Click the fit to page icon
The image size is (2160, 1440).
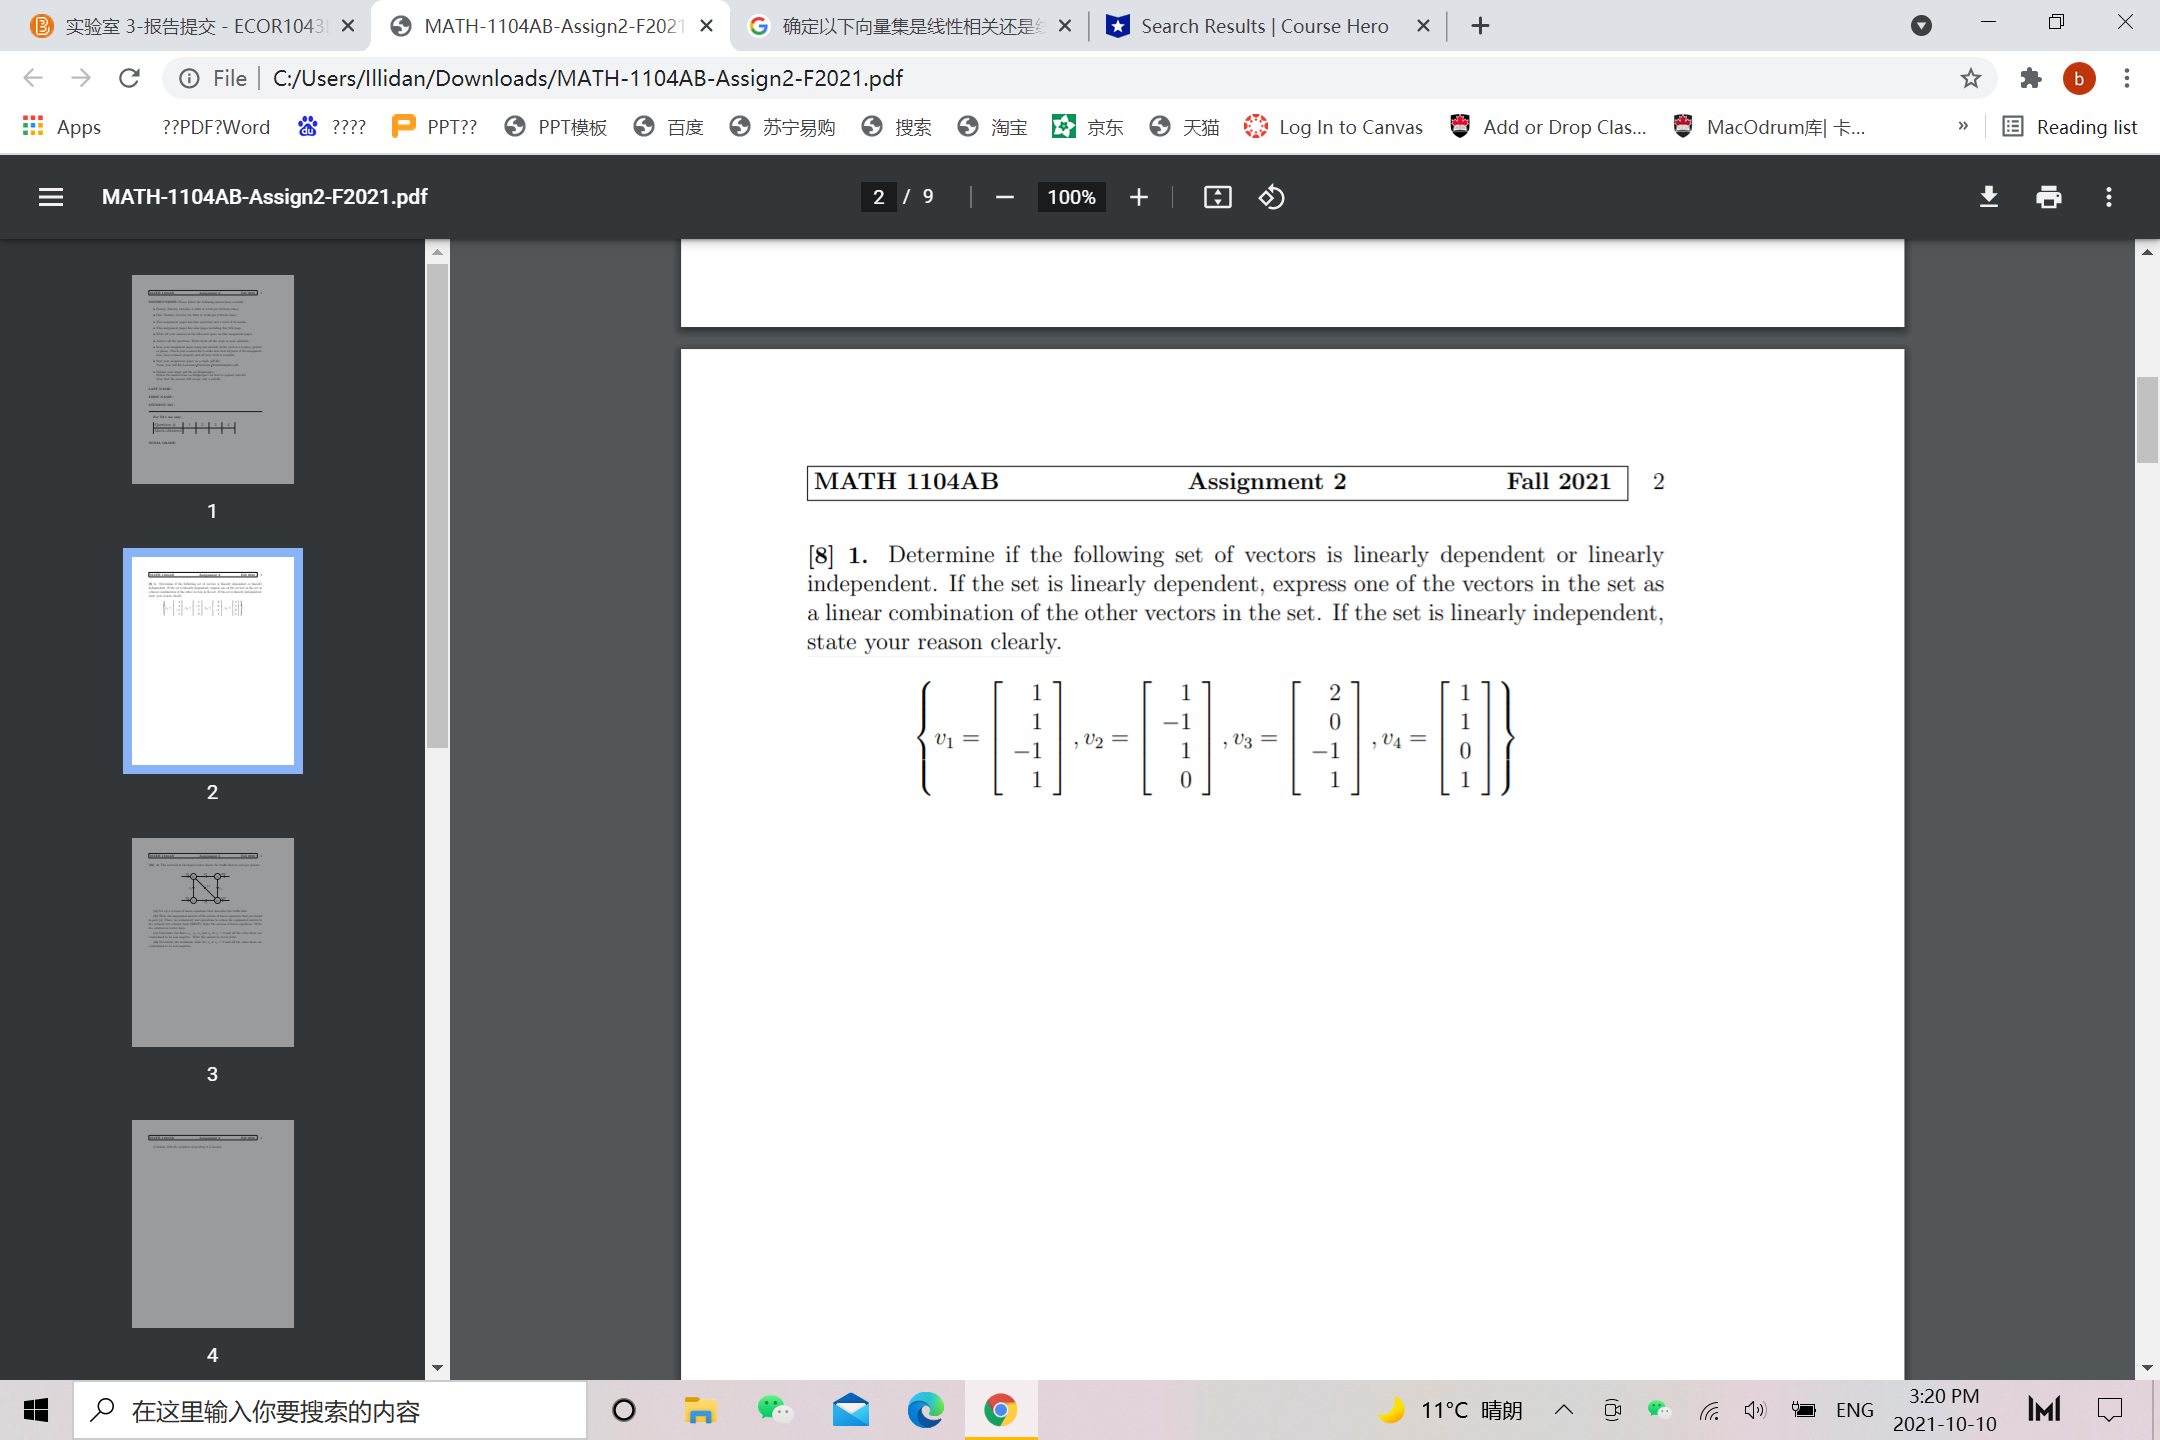point(1217,197)
